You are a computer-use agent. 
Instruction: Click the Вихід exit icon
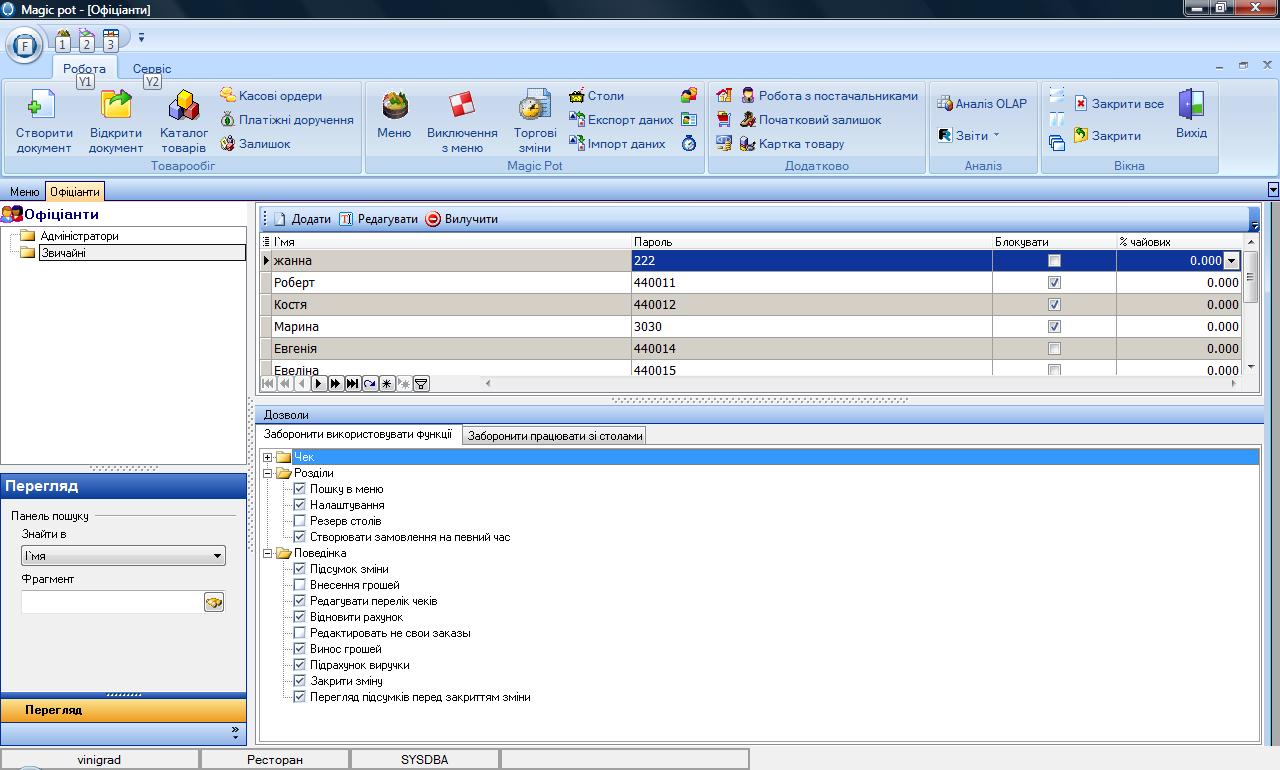click(1191, 106)
